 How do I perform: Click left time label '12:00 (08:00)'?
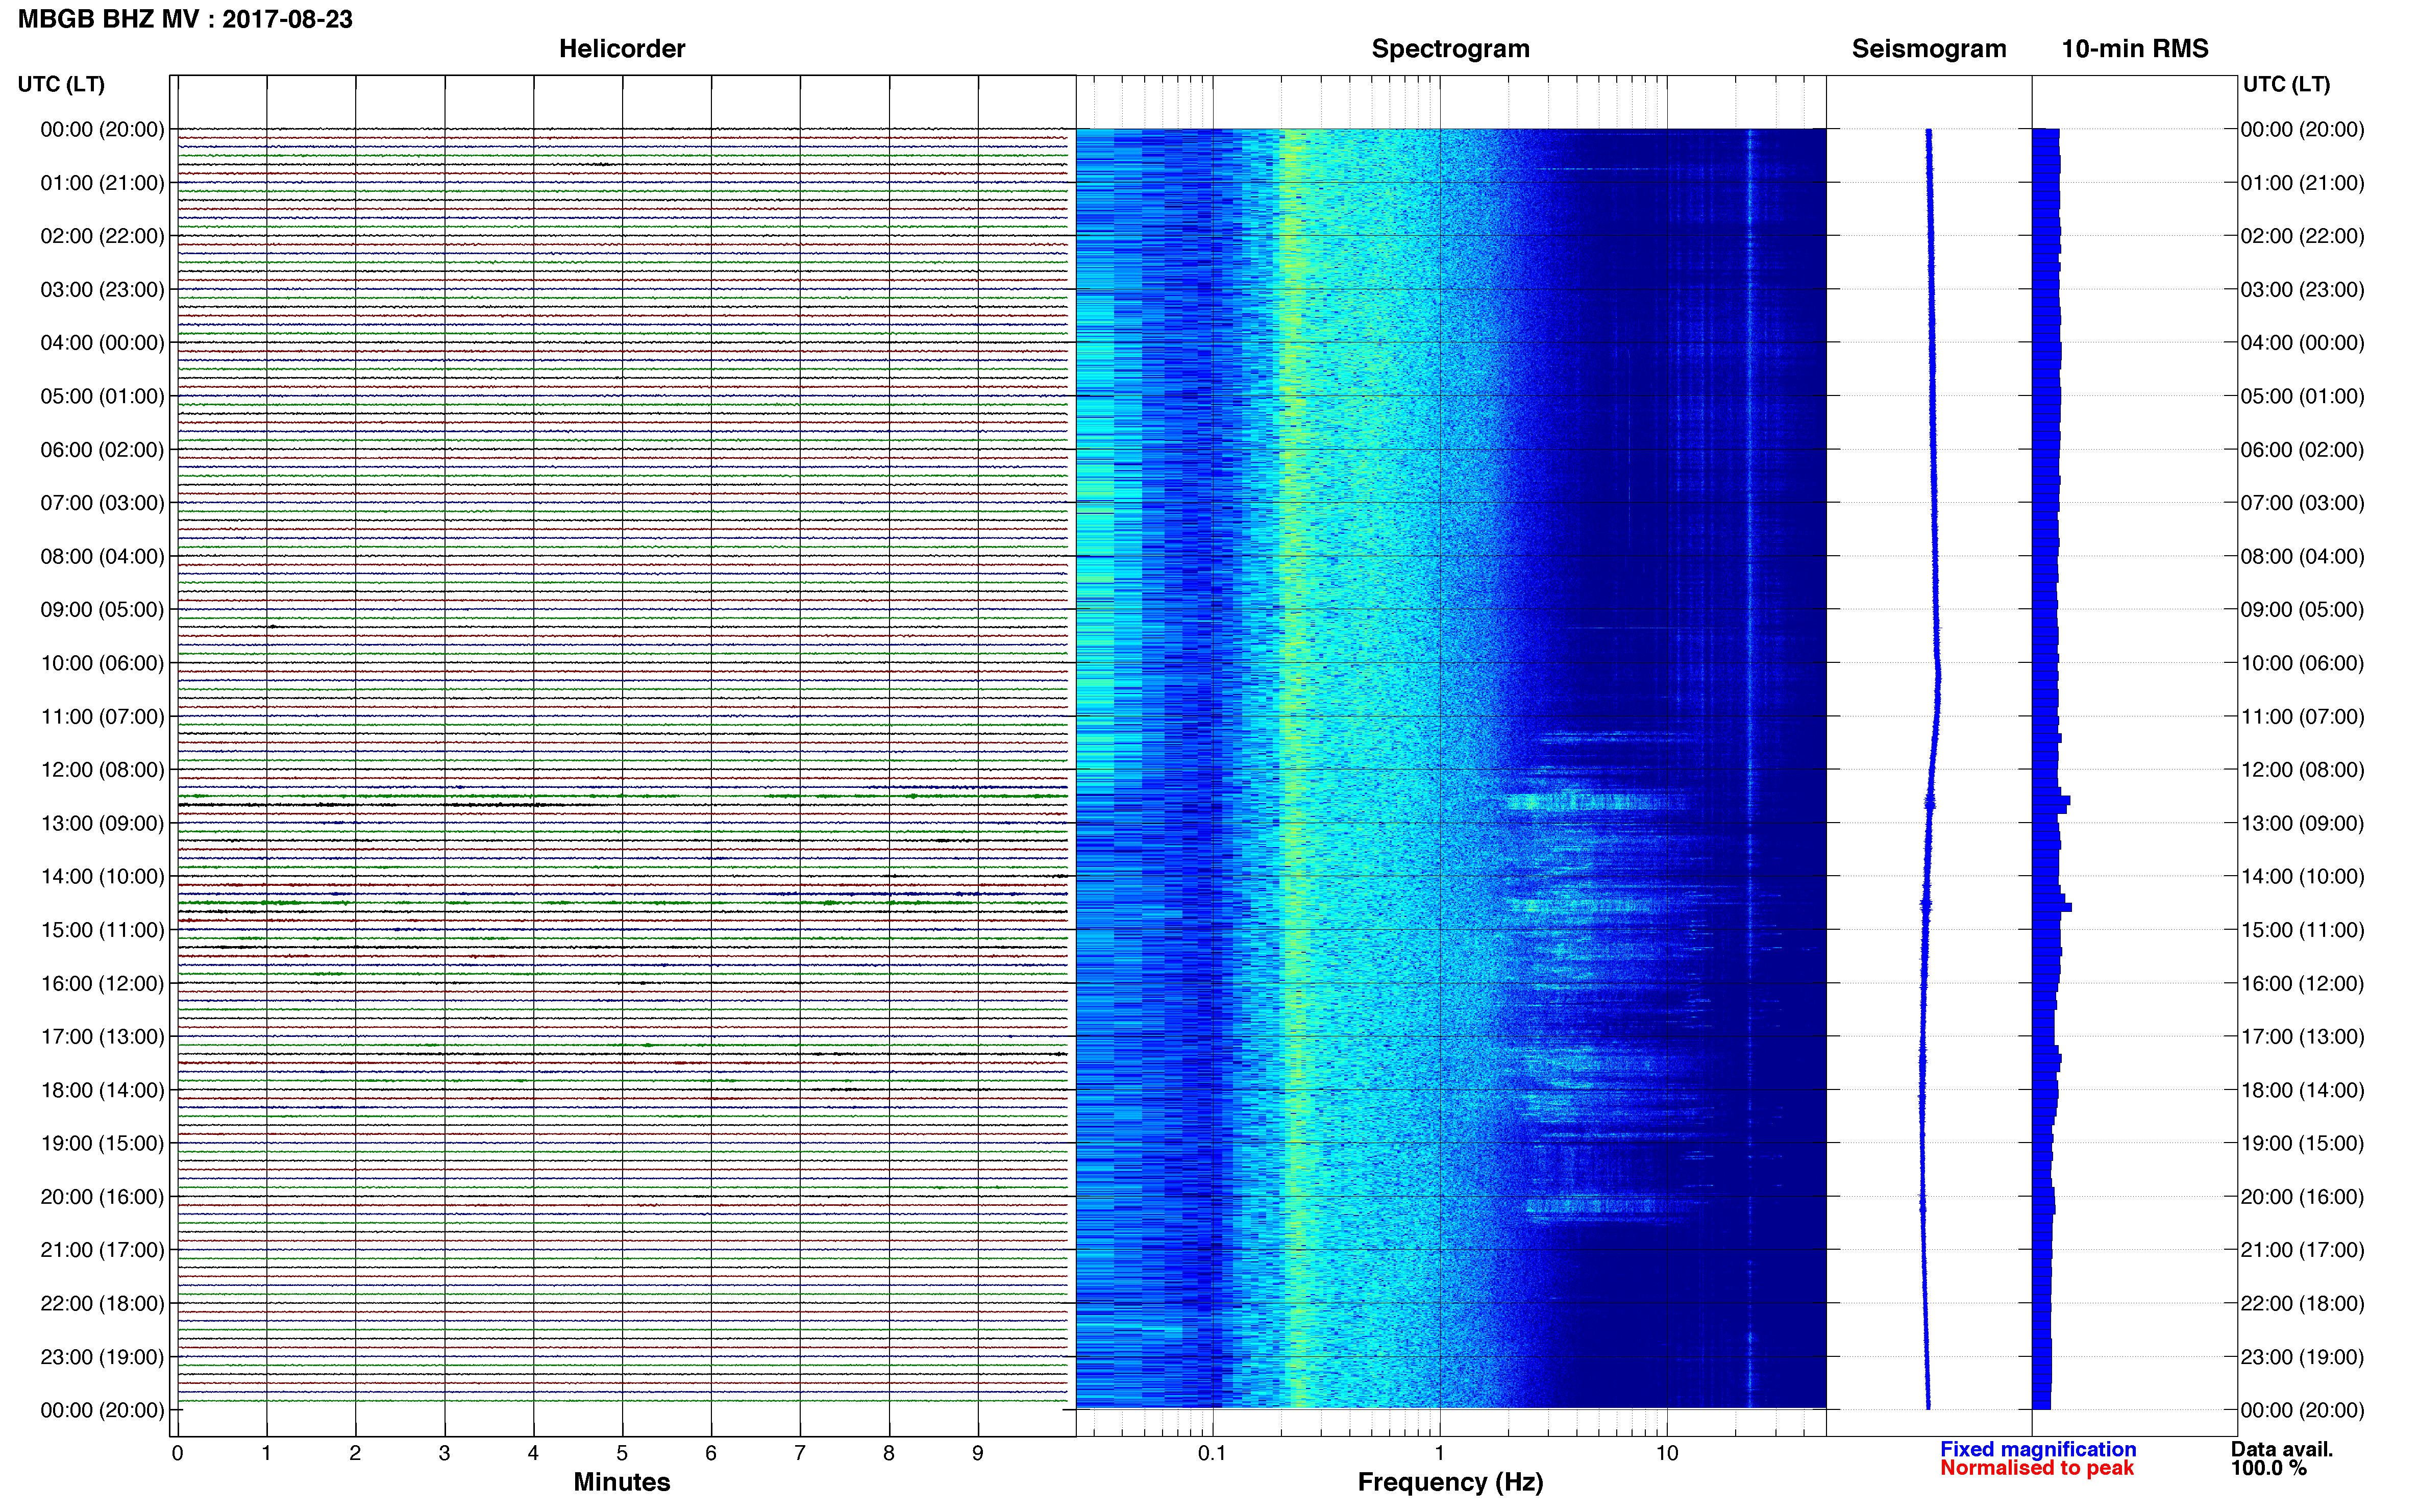[102, 770]
